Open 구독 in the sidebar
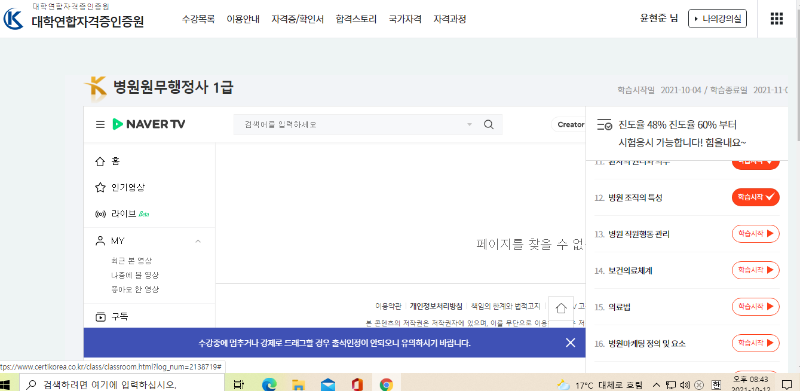Viewport: 800px width, 391px height. pos(112,317)
